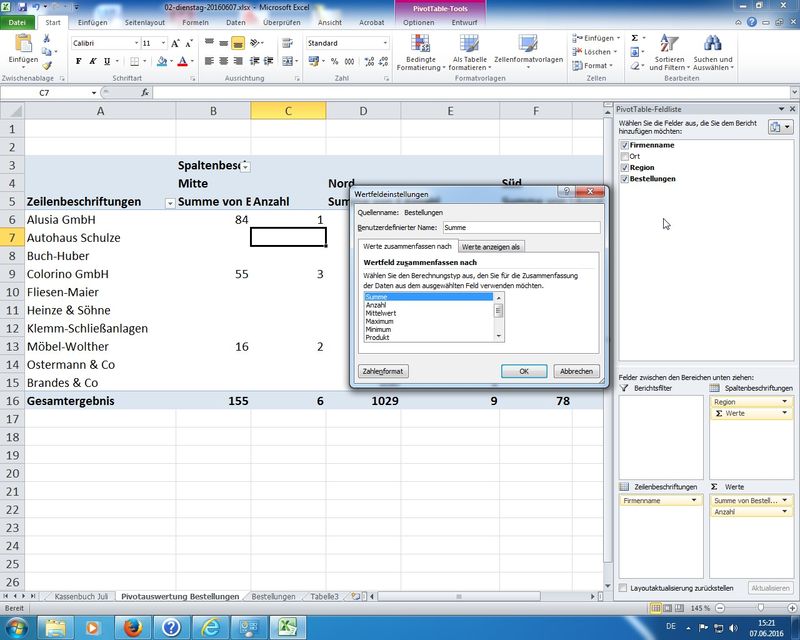The image size is (800, 640).
Task: Uncheck the Firmenname field checkbox
Action: (x=624, y=146)
